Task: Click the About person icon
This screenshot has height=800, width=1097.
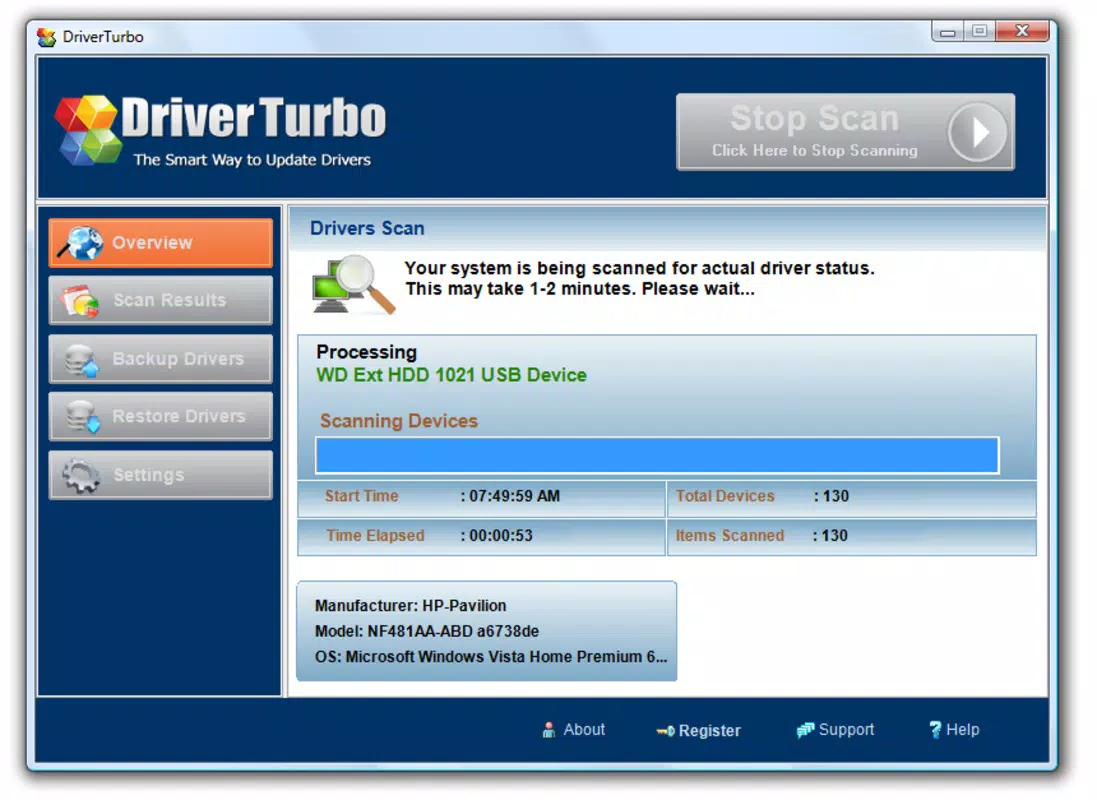Action: (x=548, y=730)
